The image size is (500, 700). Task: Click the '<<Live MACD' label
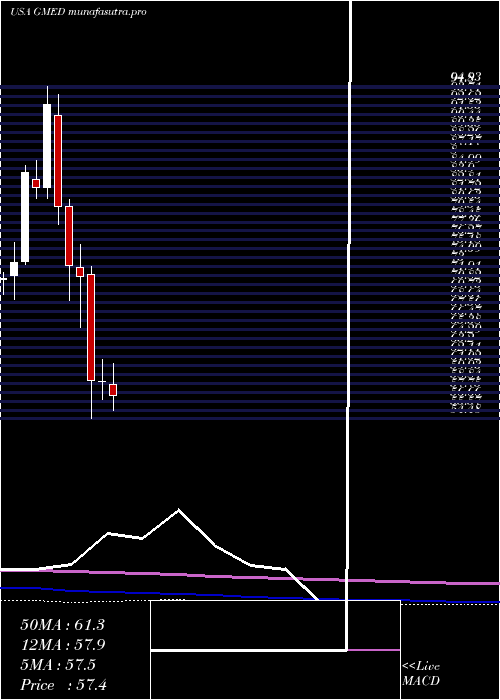click(x=421, y=673)
